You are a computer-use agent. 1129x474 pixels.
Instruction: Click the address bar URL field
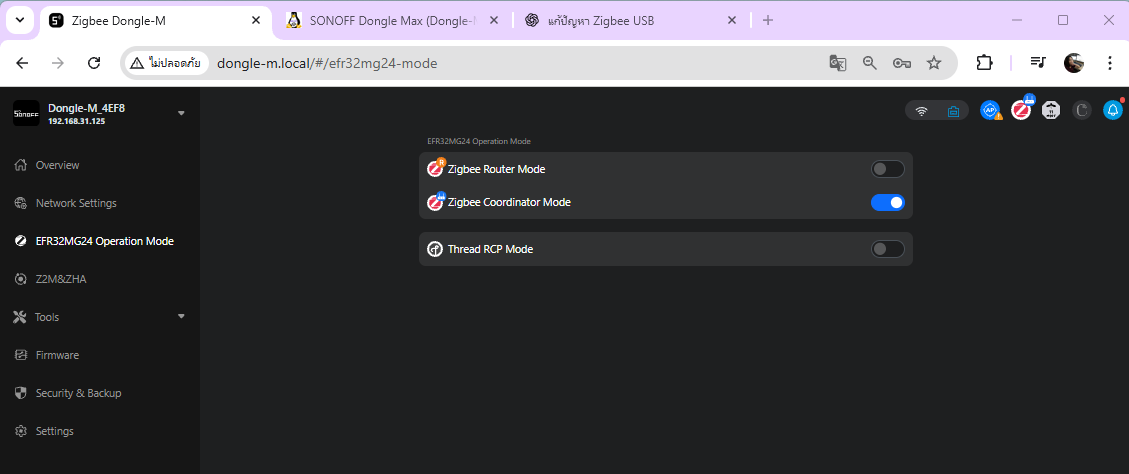[x=500, y=63]
